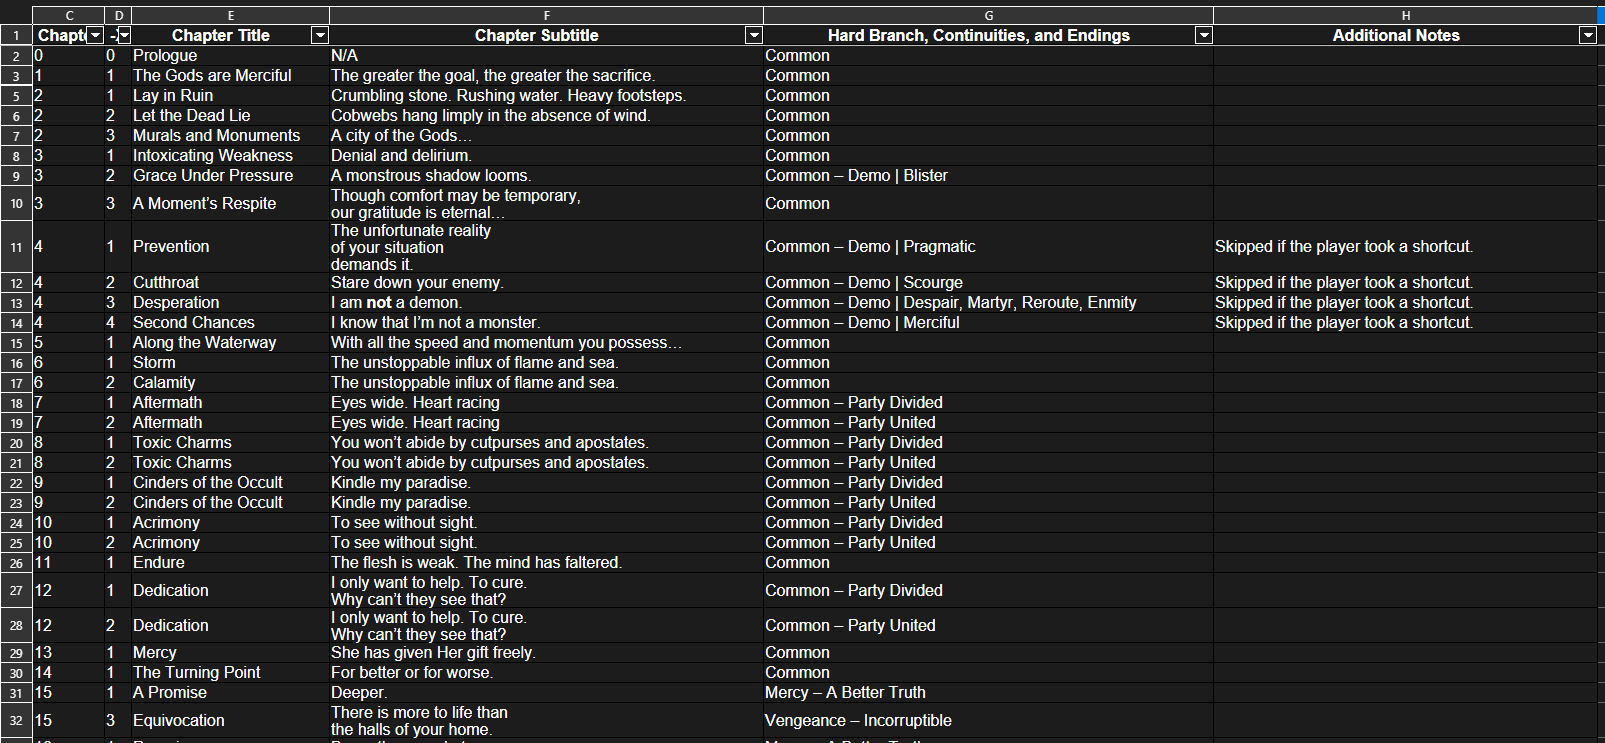Screen dimensions: 1605x743
Task: Click "I know that I'm not a monster." cell
Action: tap(547, 323)
